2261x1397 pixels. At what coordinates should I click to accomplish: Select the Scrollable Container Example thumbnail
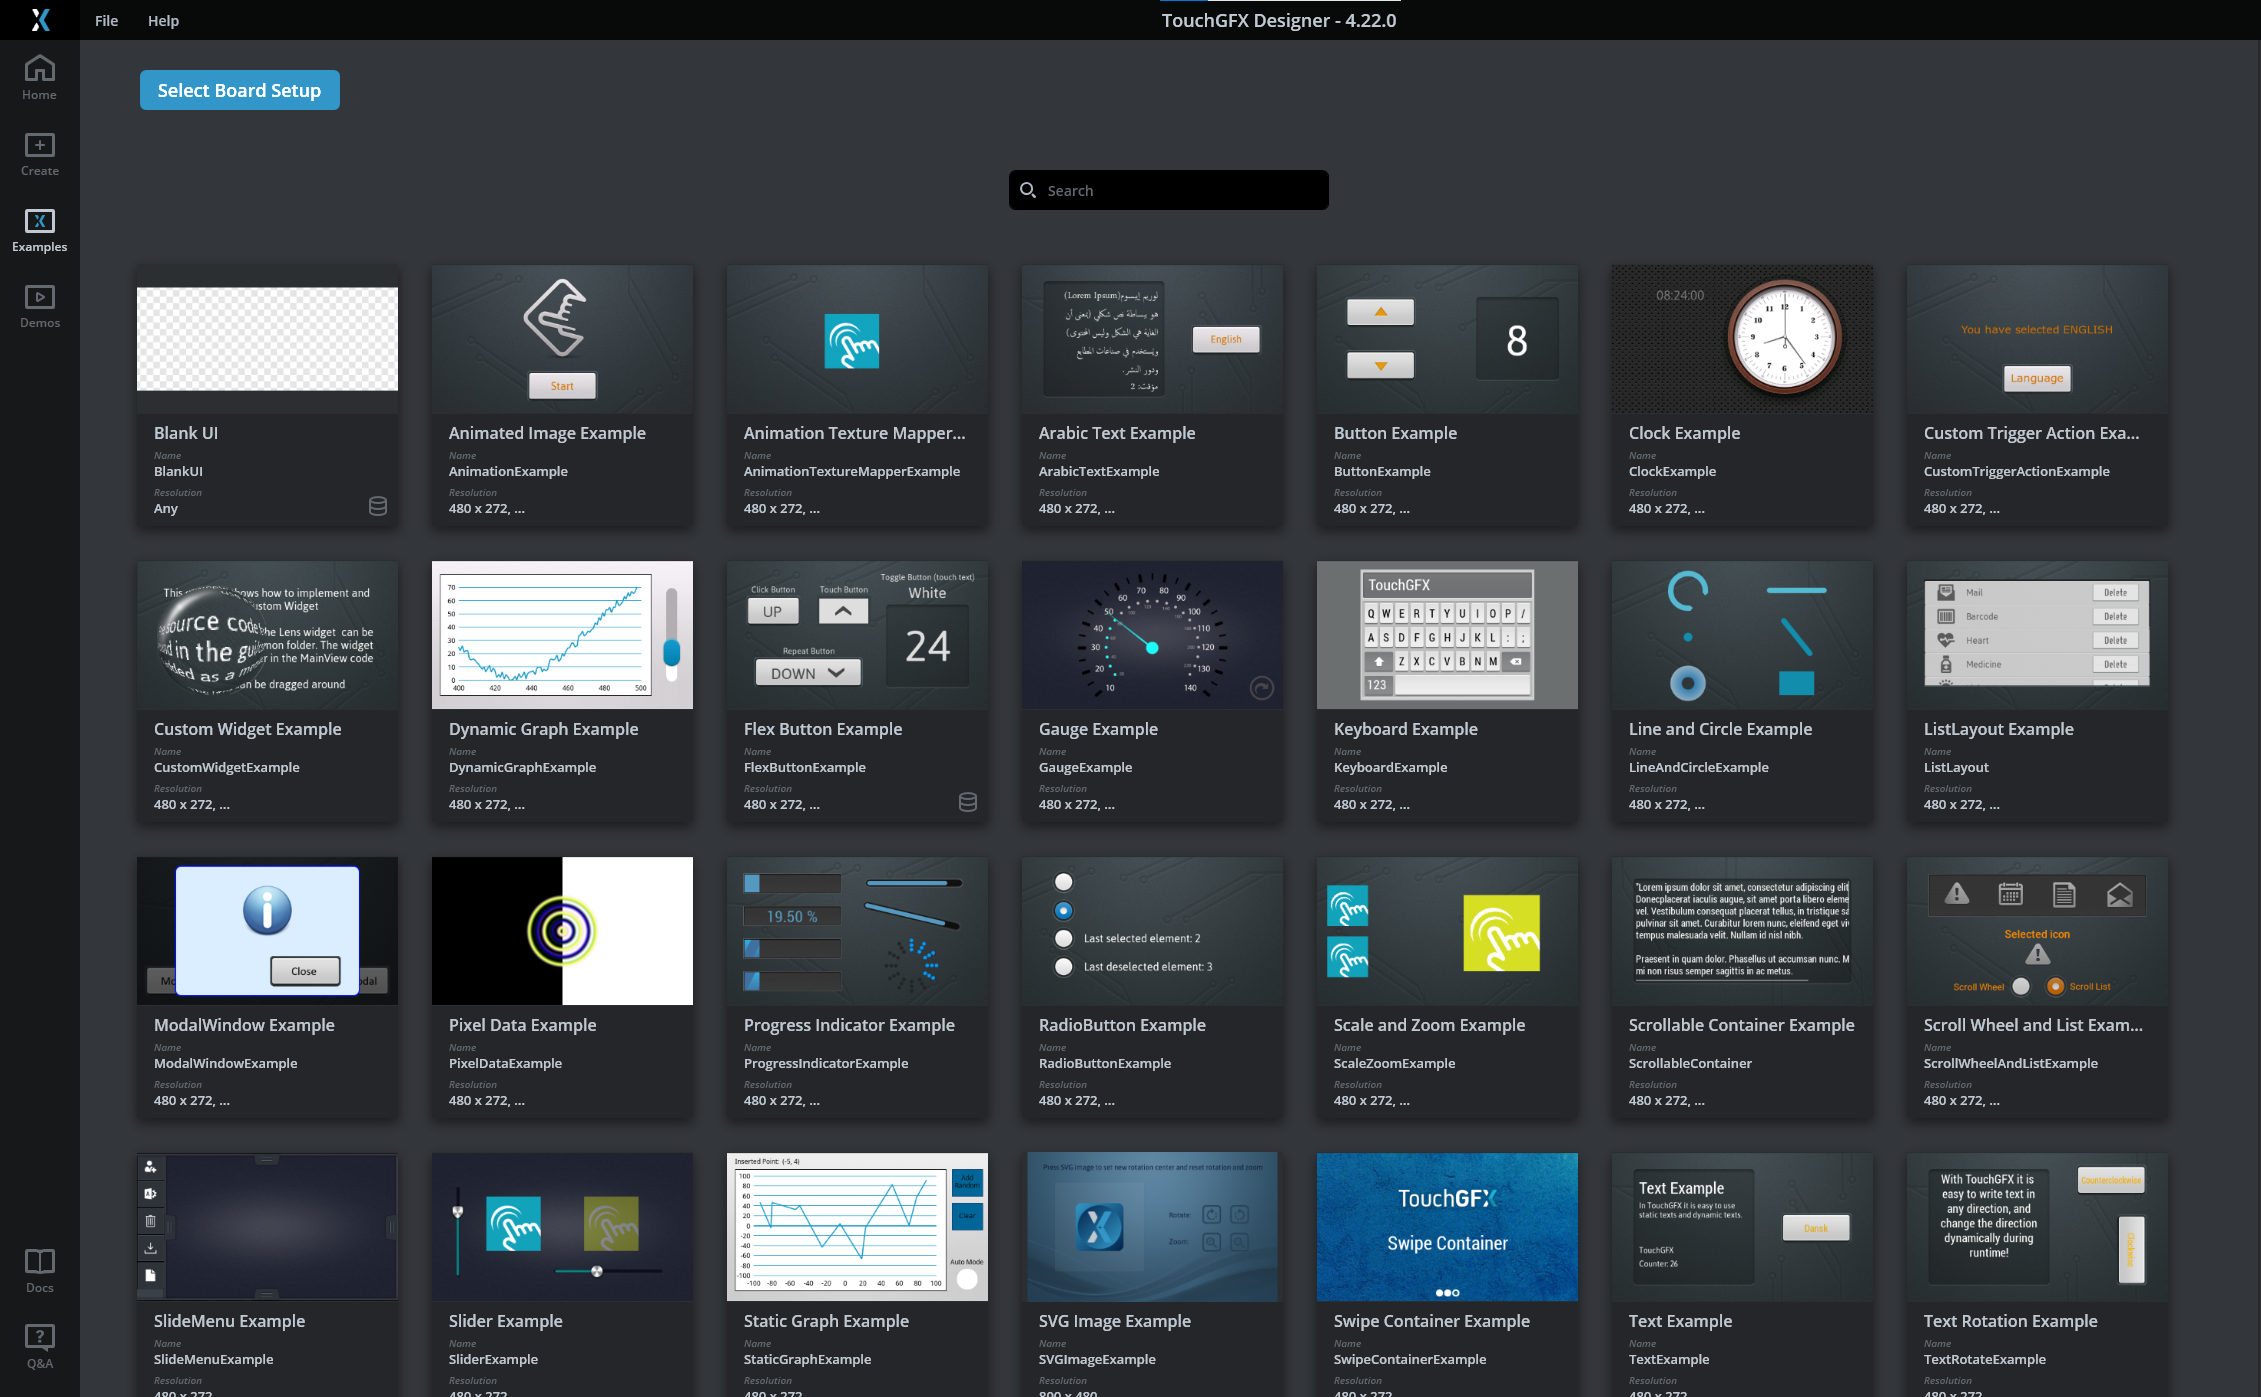pyautogui.click(x=1742, y=931)
